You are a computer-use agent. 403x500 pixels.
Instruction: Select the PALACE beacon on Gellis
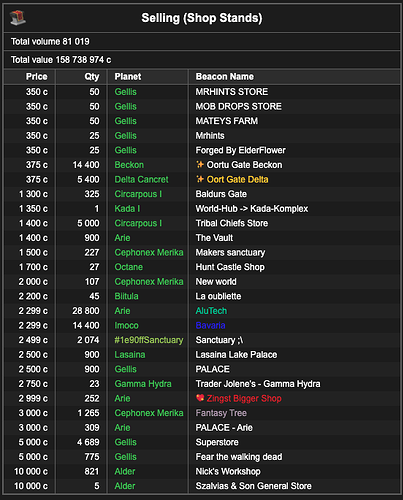pyautogui.click(x=213, y=369)
